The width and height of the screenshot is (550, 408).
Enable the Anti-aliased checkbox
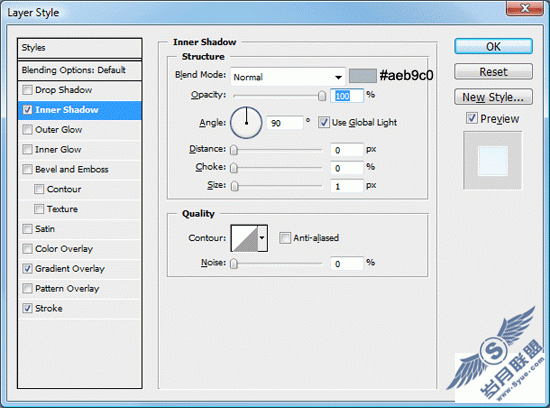tap(285, 238)
